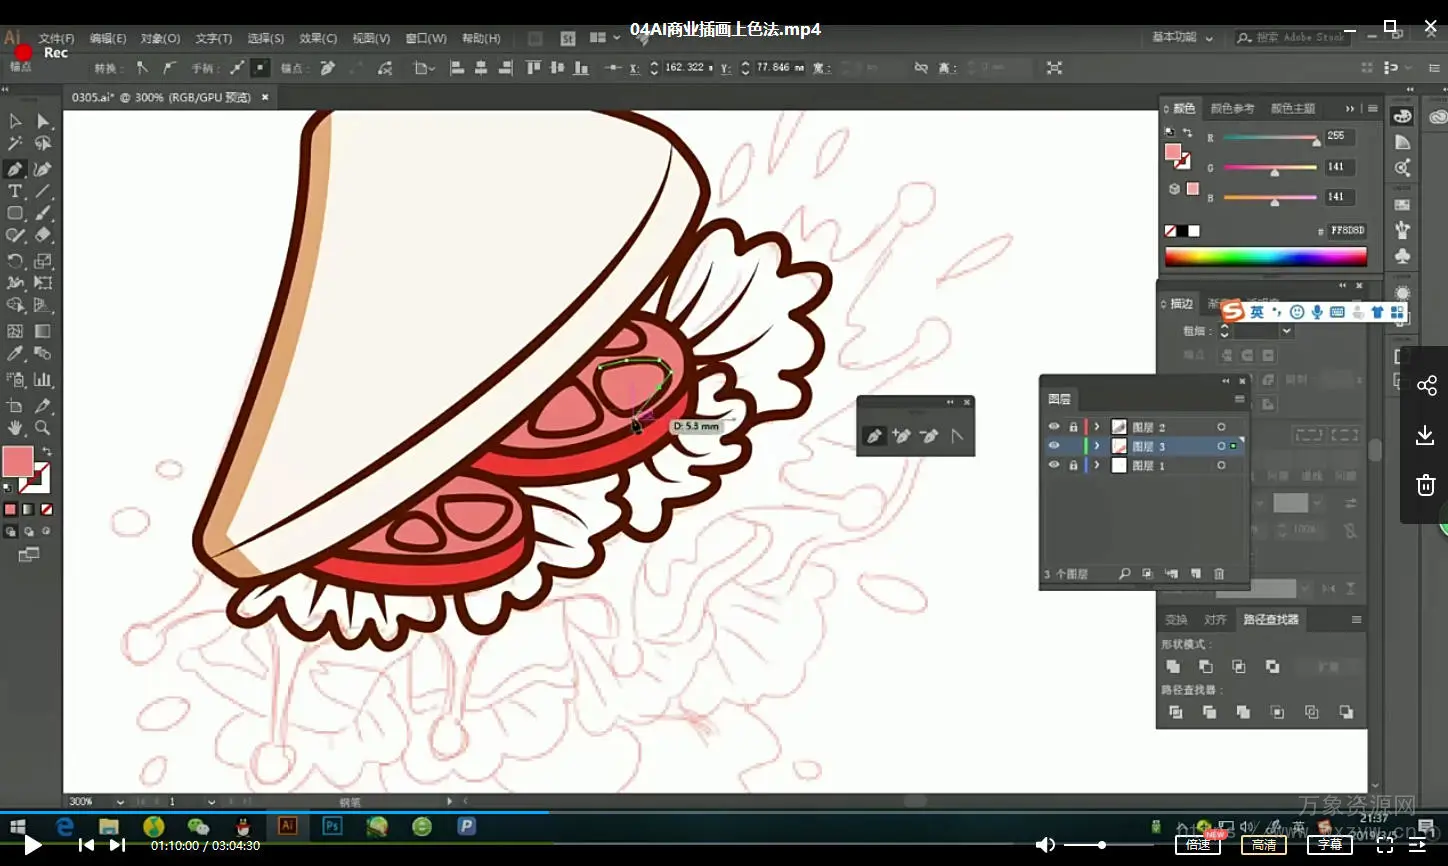
Task: Open the 效果(C) menu
Action: point(317,38)
